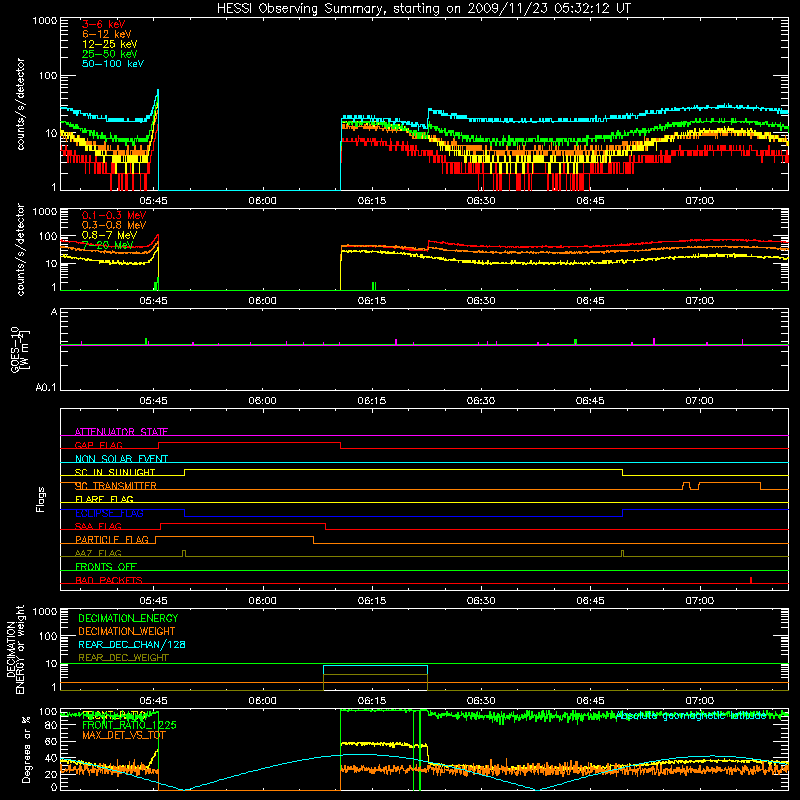The height and width of the screenshot is (800, 800).
Task: Click the GOES-10 axis label
Action: [19, 349]
